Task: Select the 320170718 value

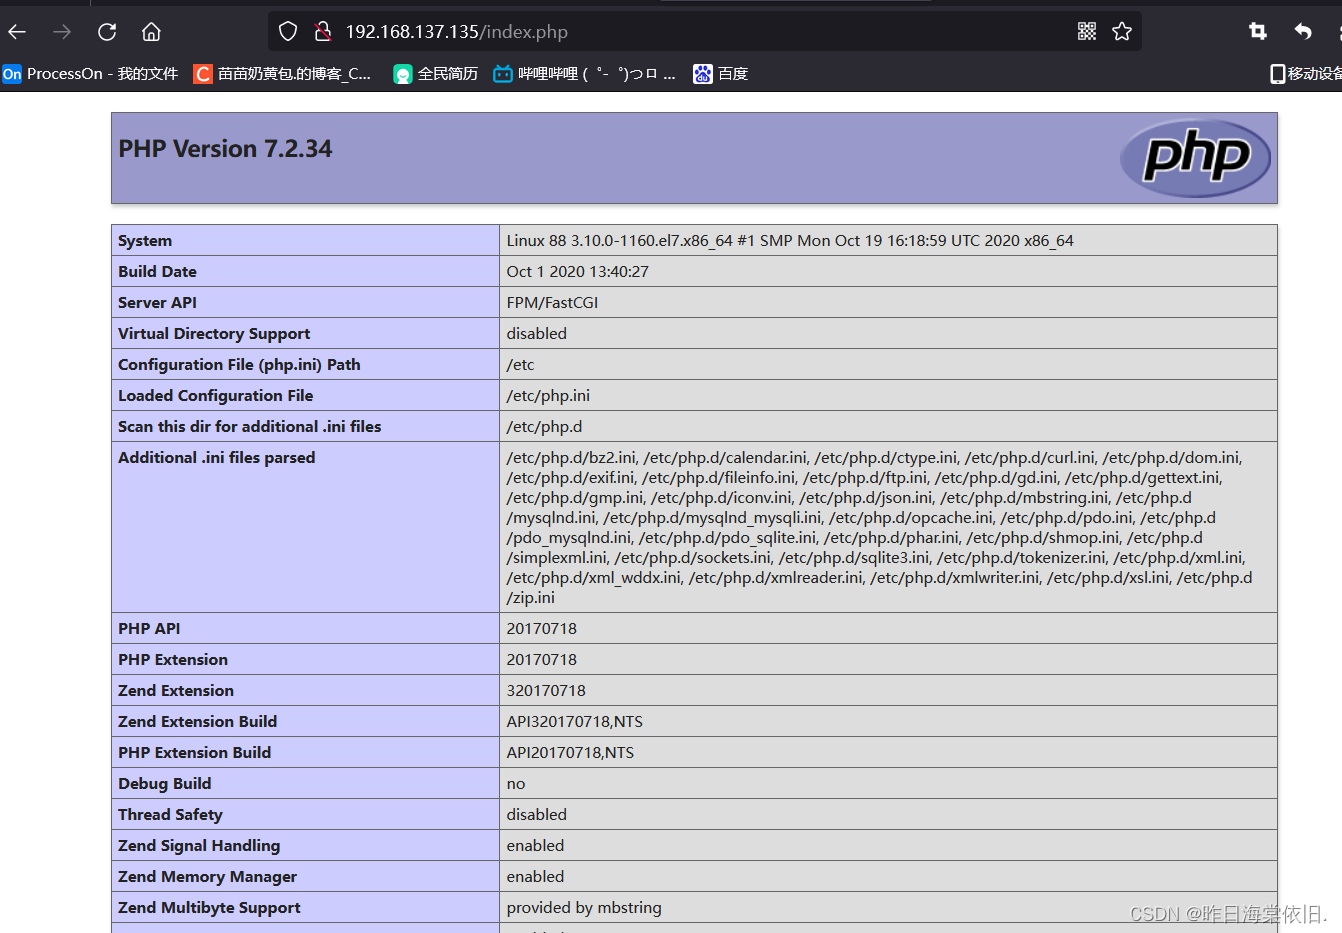Action: pyautogui.click(x=546, y=691)
